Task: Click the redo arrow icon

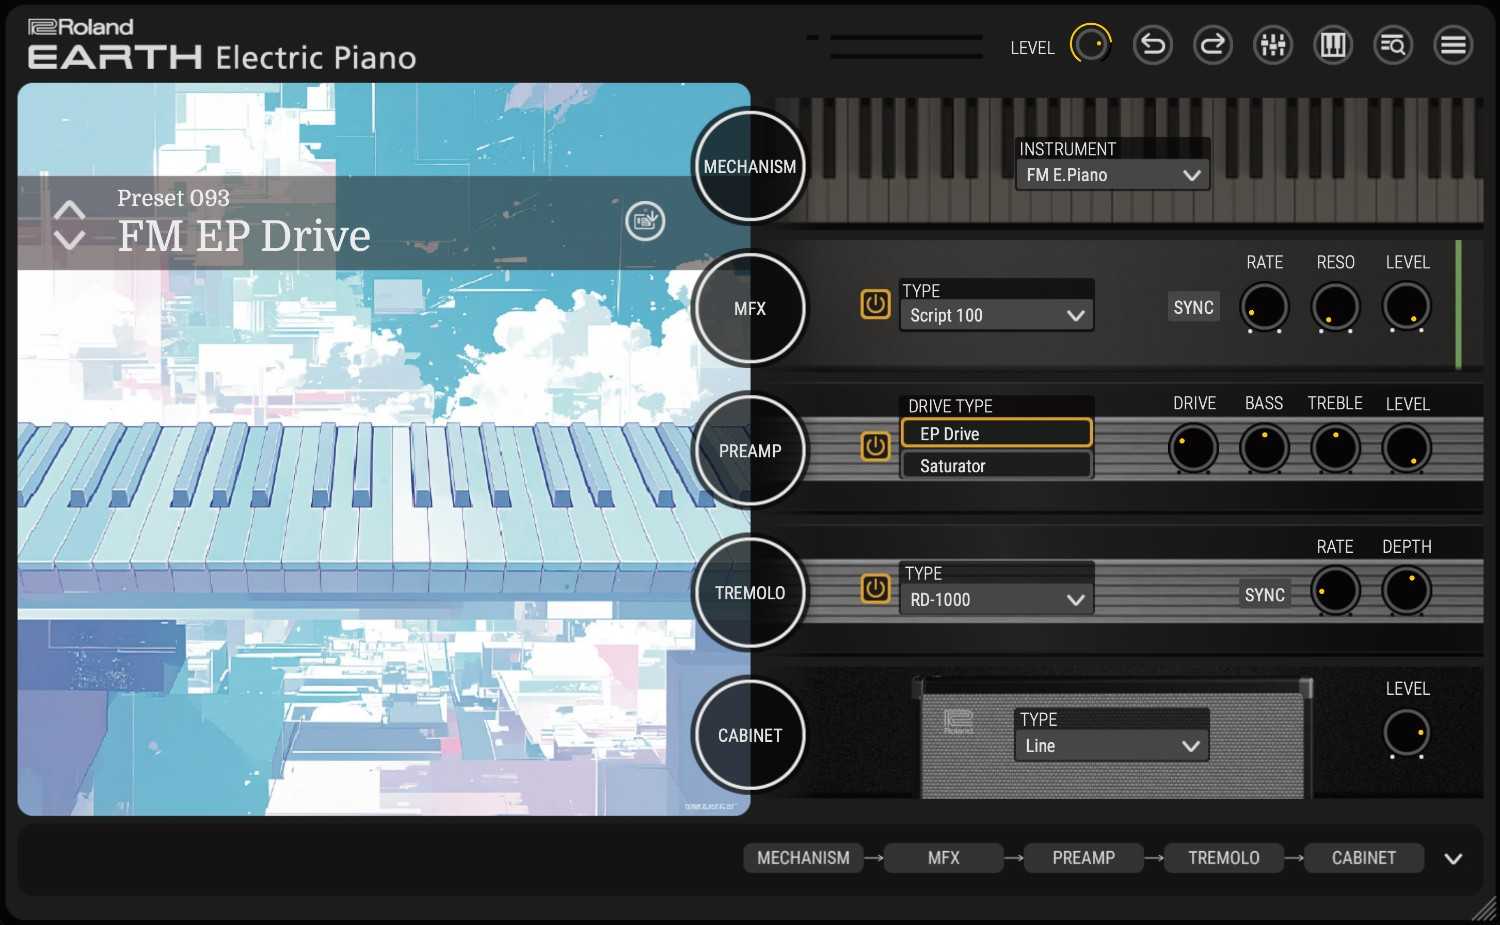Action: [x=1212, y=45]
